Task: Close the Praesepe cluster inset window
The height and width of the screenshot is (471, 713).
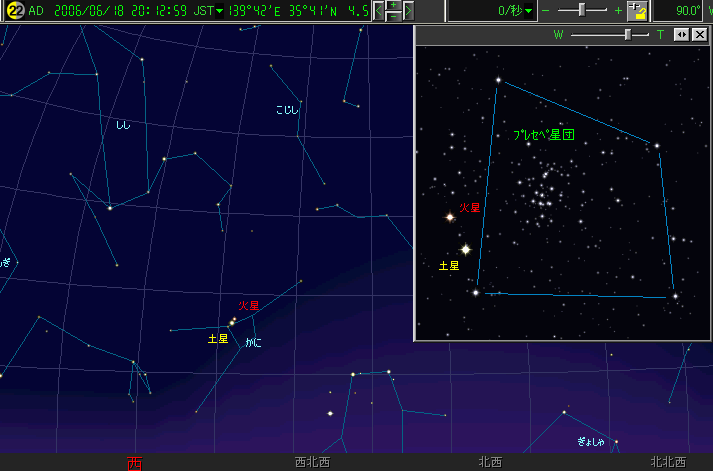Action: (x=699, y=34)
